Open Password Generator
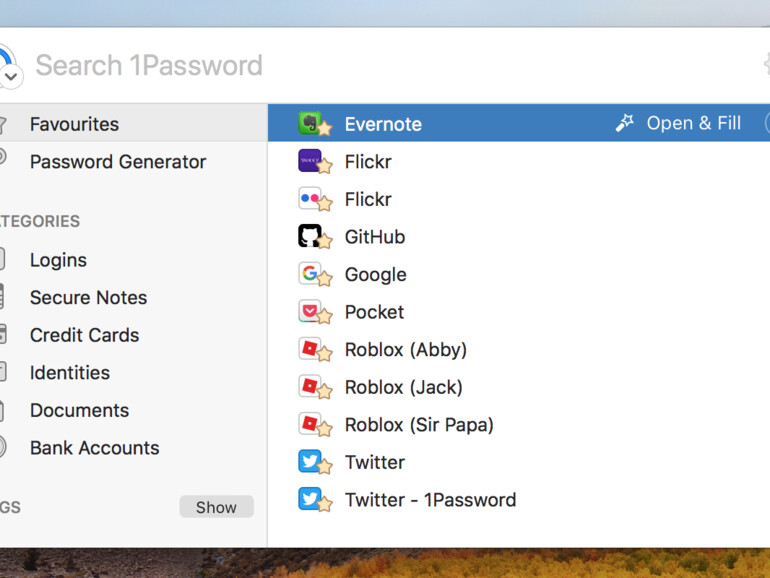 click(x=118, y=162)
